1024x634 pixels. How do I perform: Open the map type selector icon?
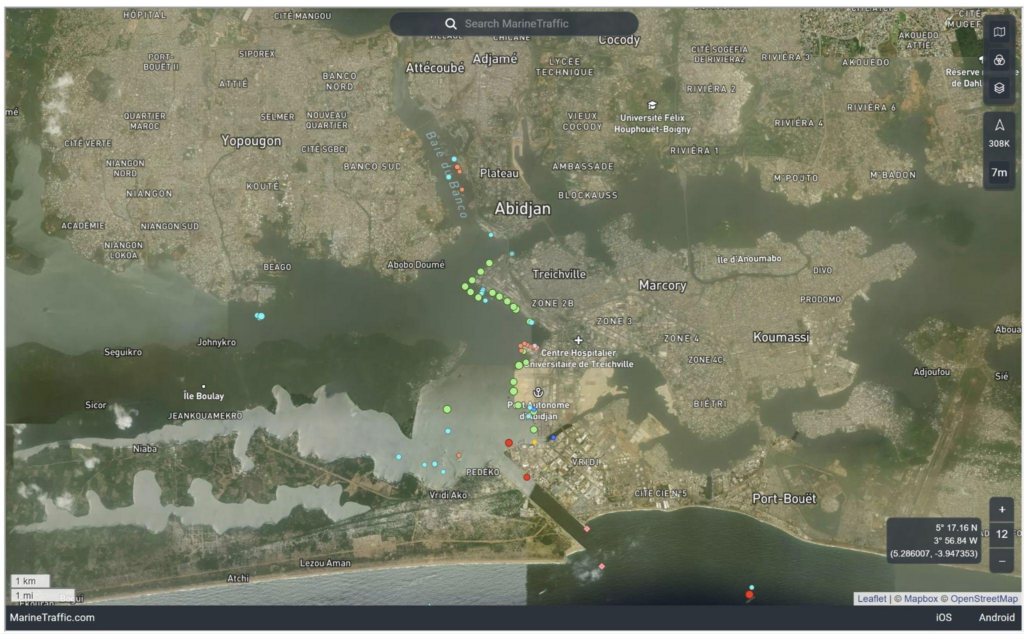click(x=998, y=32)
